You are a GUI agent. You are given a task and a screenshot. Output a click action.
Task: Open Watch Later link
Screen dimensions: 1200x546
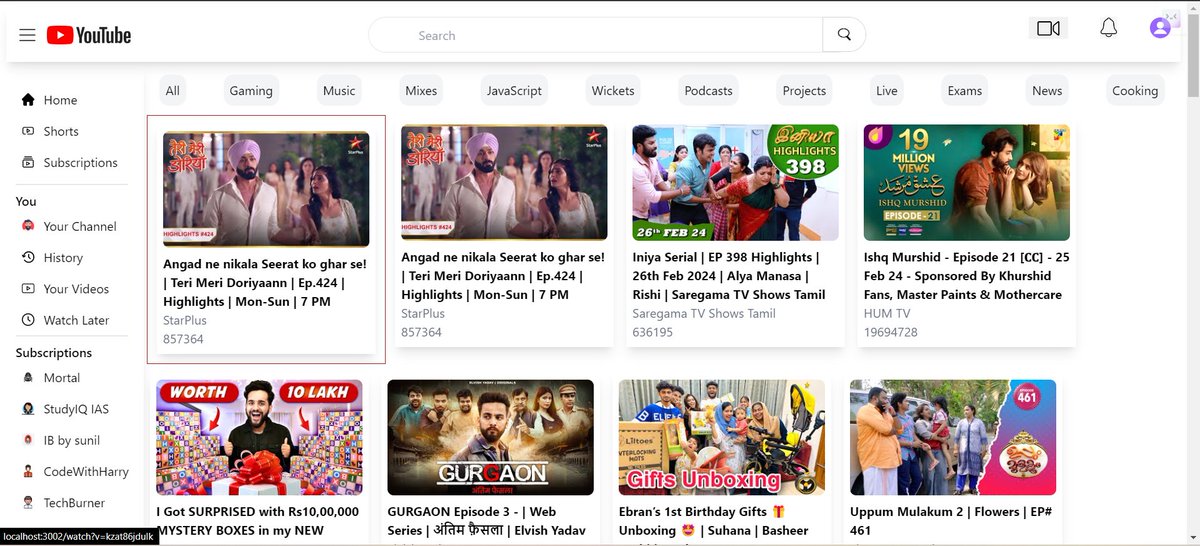76,320
